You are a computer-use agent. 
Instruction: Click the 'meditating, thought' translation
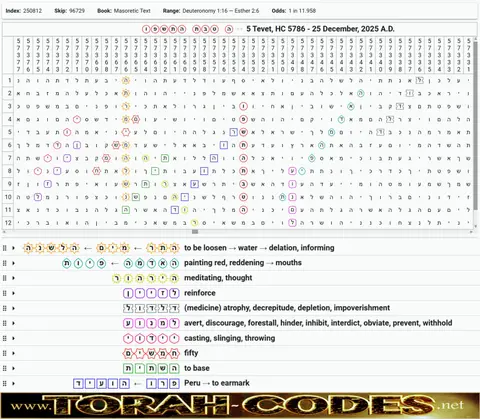point(218,278)
